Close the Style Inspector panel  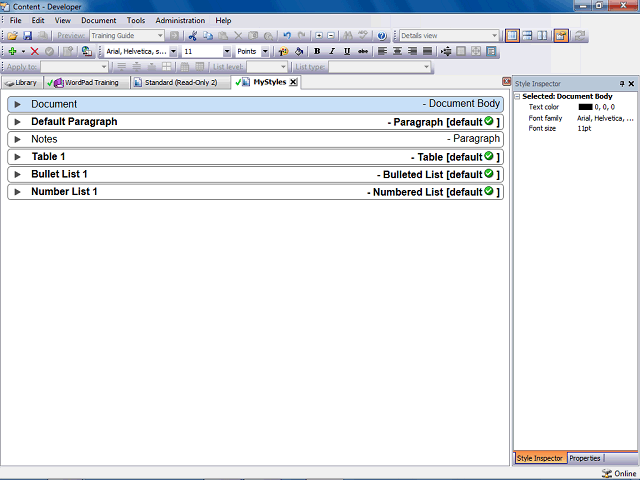click(631, 84)
